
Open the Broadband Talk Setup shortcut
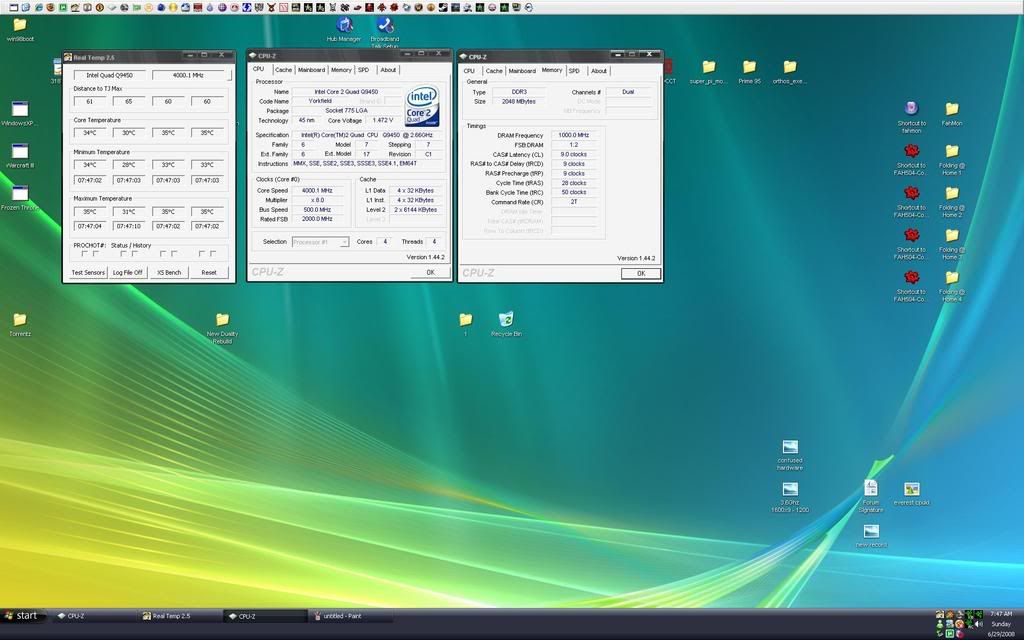coord(385,33)
